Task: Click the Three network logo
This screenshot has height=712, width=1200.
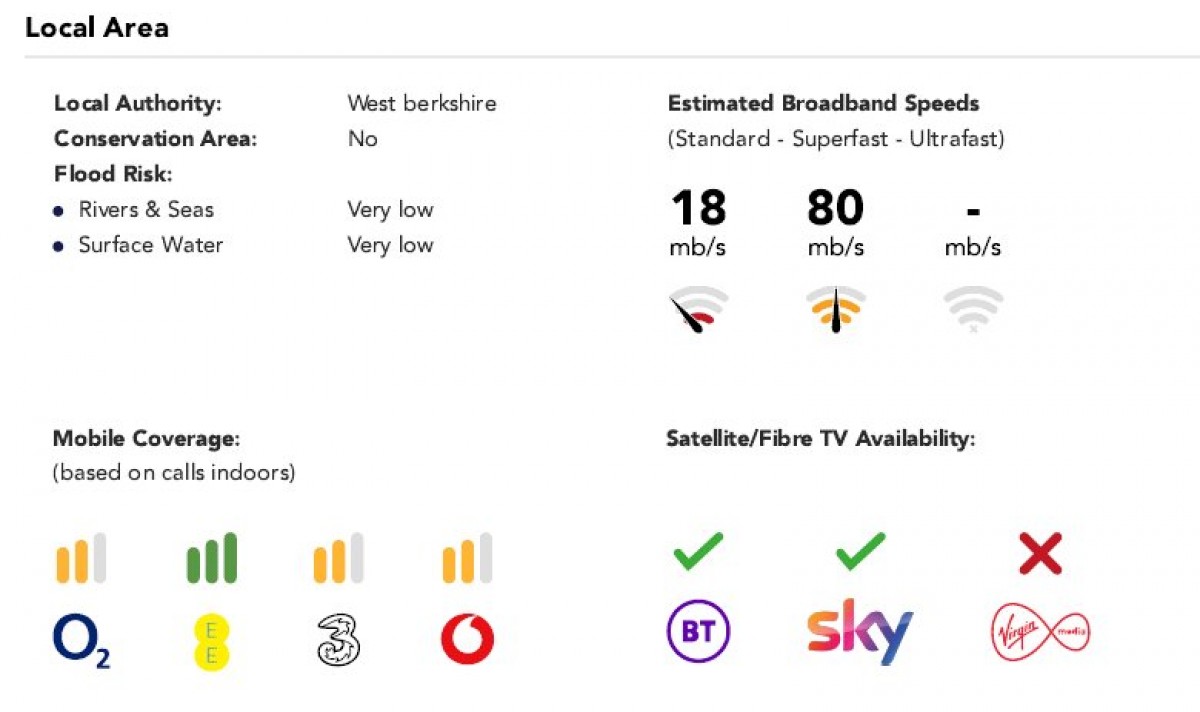Action: [x=337, y=640]
